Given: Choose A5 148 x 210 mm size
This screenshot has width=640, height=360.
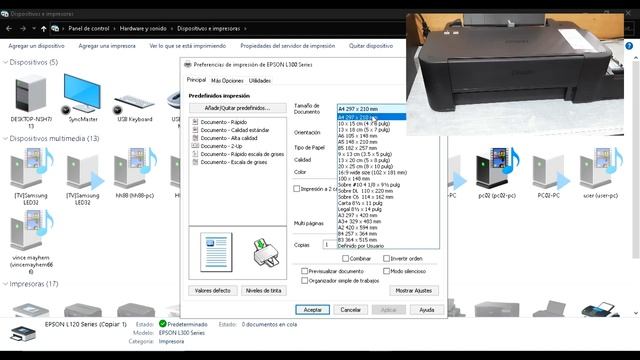Looking at the screenshot, I should click(x=358, y=142).
